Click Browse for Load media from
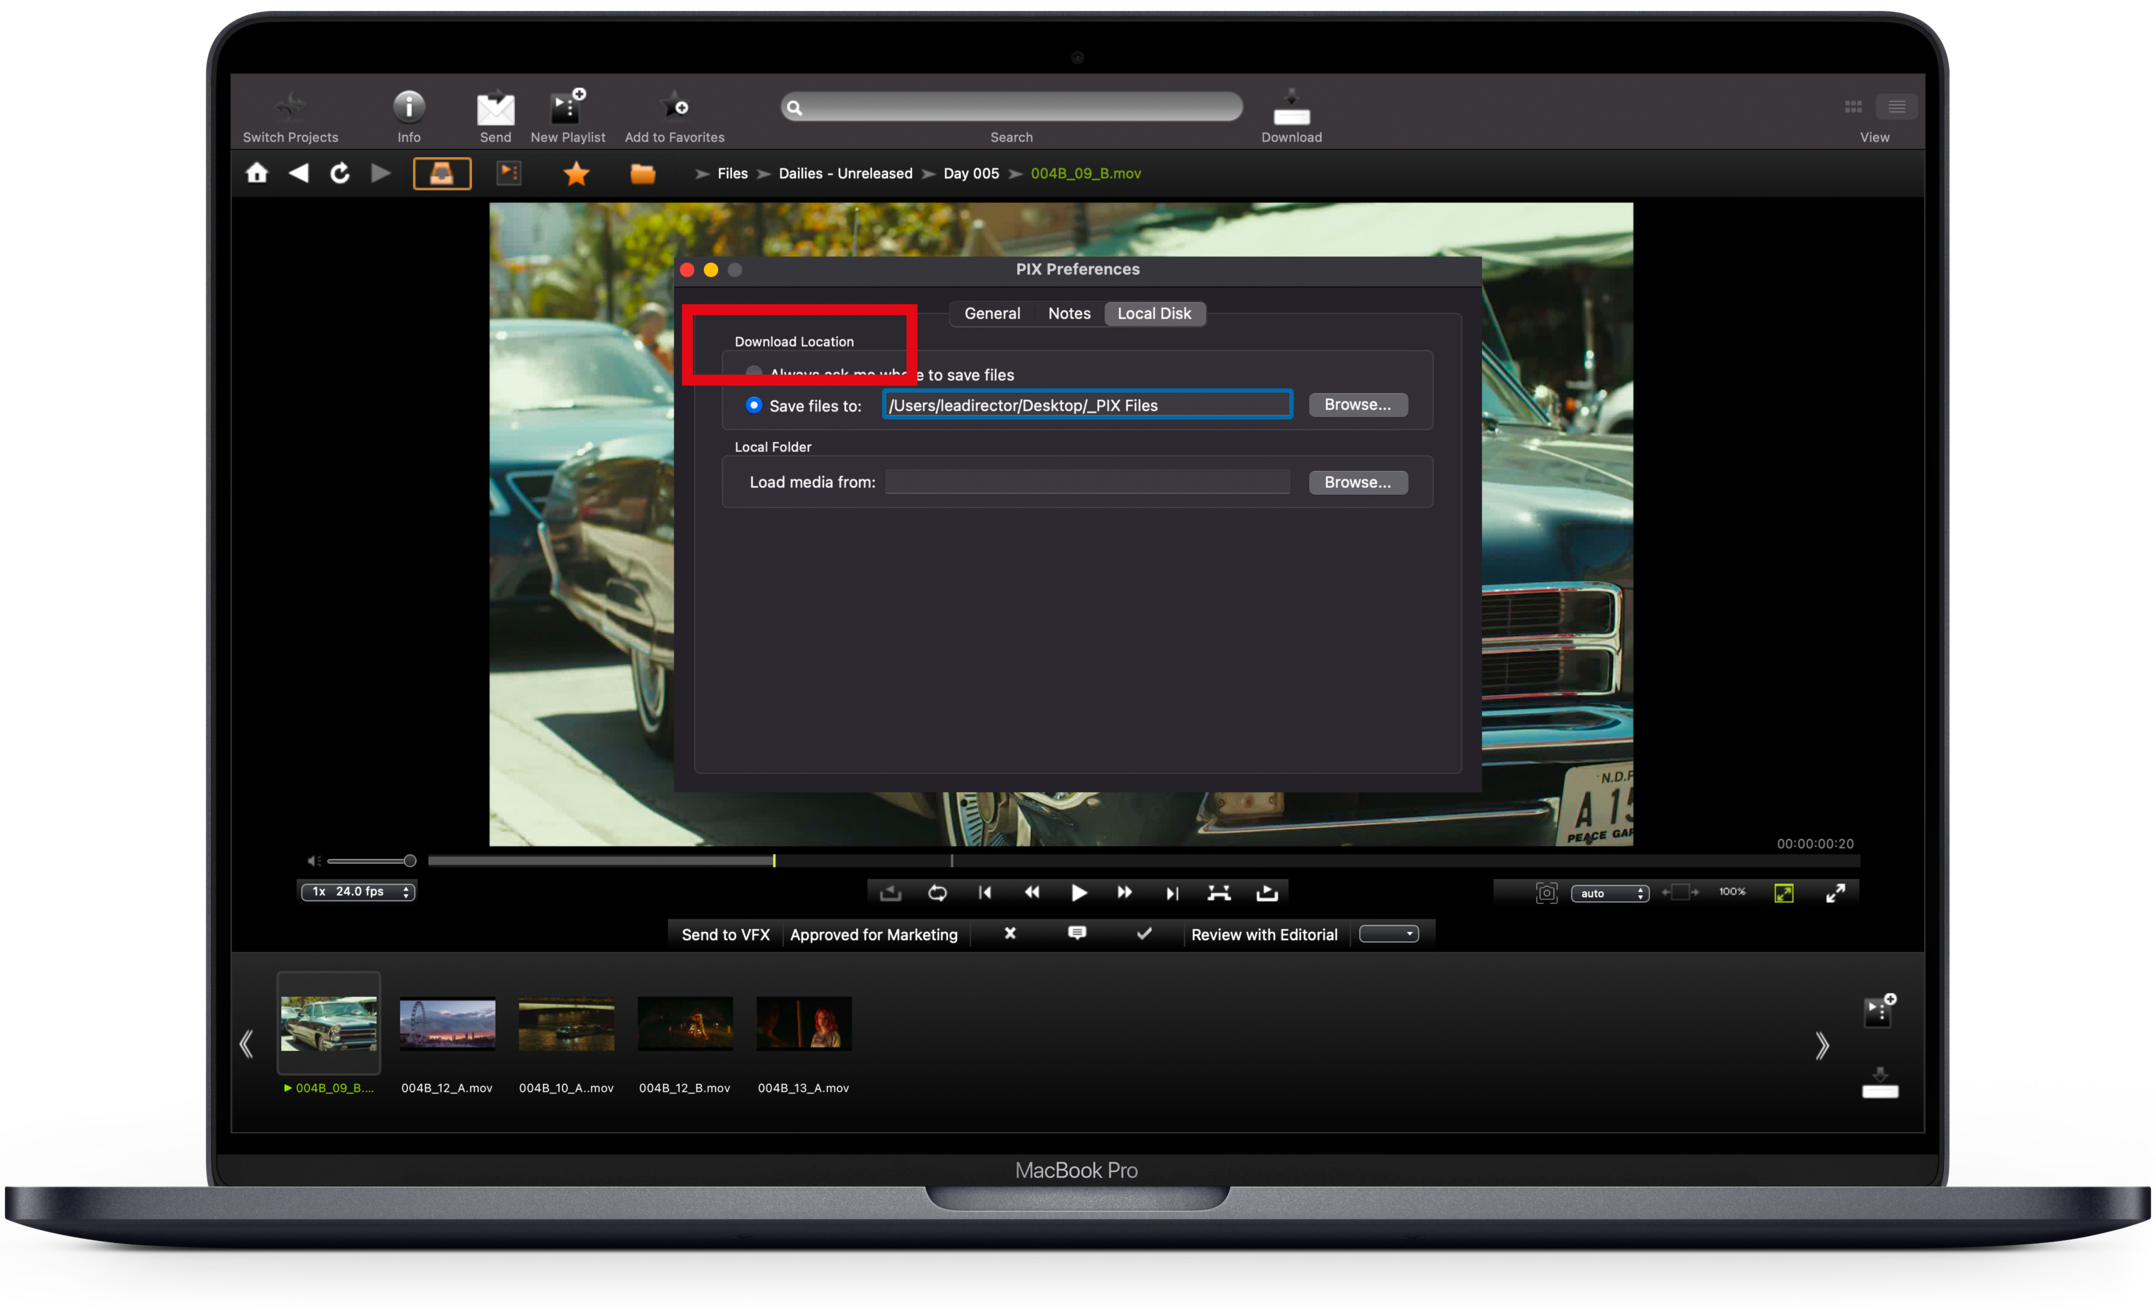This screenshot has height=1310, width=2156. (1357, 482)
